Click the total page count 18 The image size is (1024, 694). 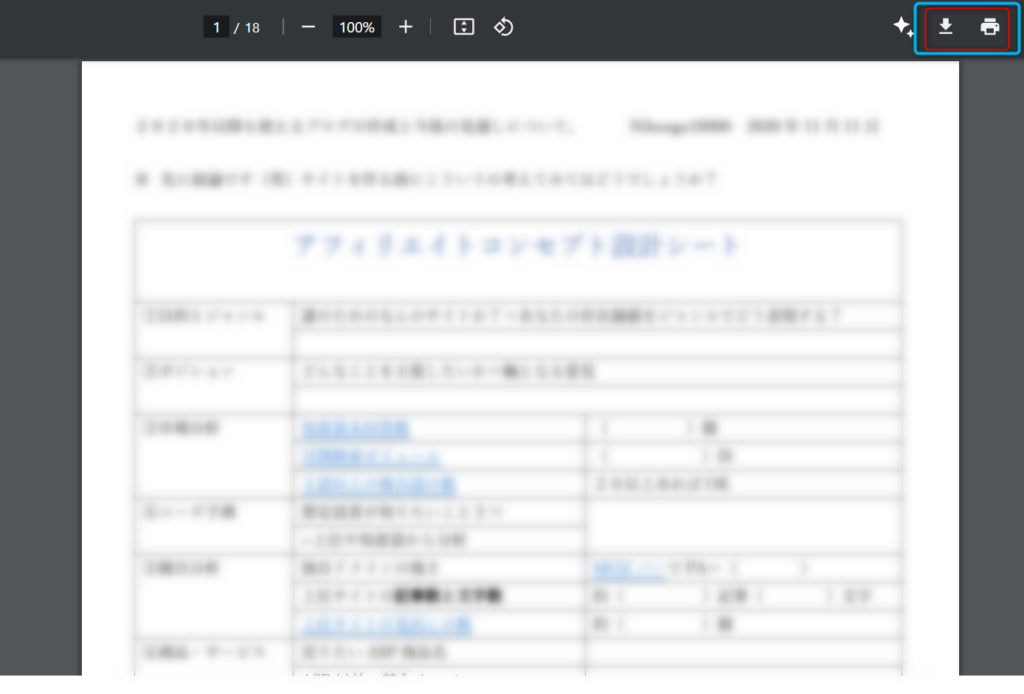pyautogui.click(x=252, y=27)
